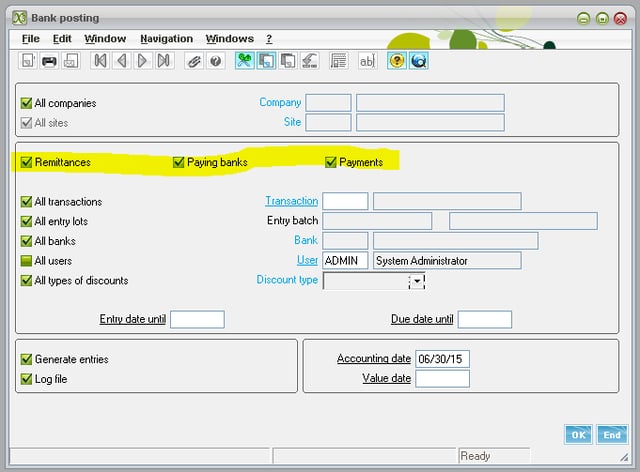This screenshot has width=640, height=472.
Task: Click the paperclip attachment icon
Action: [x=194, y=61]
